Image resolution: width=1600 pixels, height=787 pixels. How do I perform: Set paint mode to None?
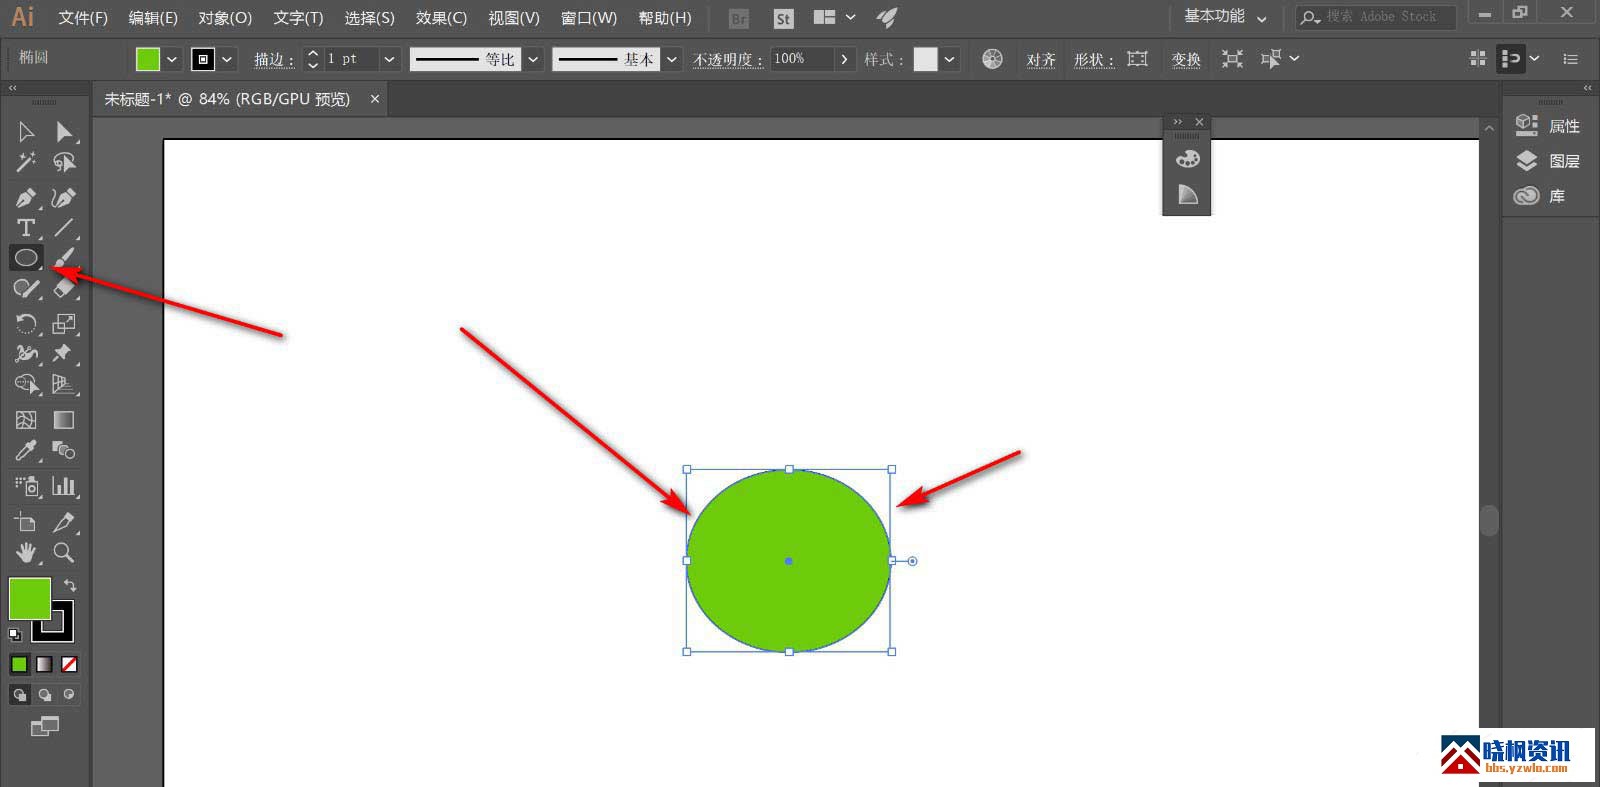tap(69, 664)
